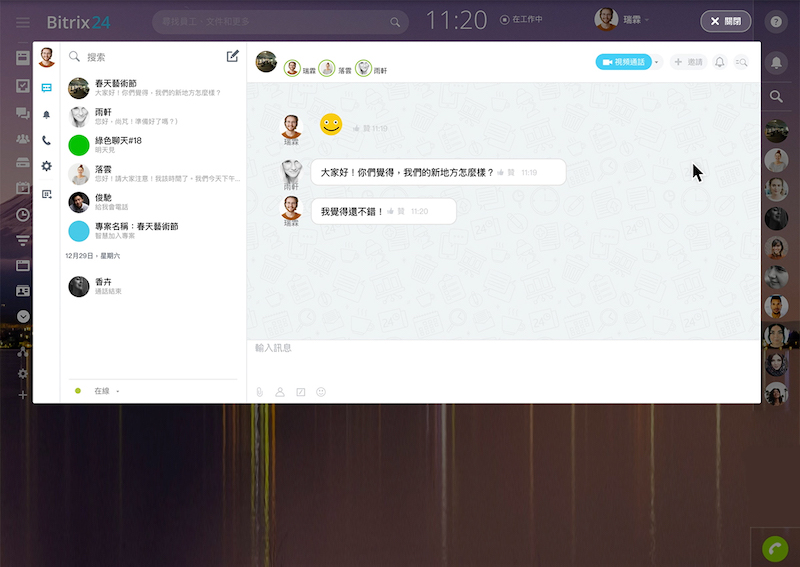The width and height of the screenshot is (800, 567).
Task: Click the green phone call button
Action: (x=775, y=549)
